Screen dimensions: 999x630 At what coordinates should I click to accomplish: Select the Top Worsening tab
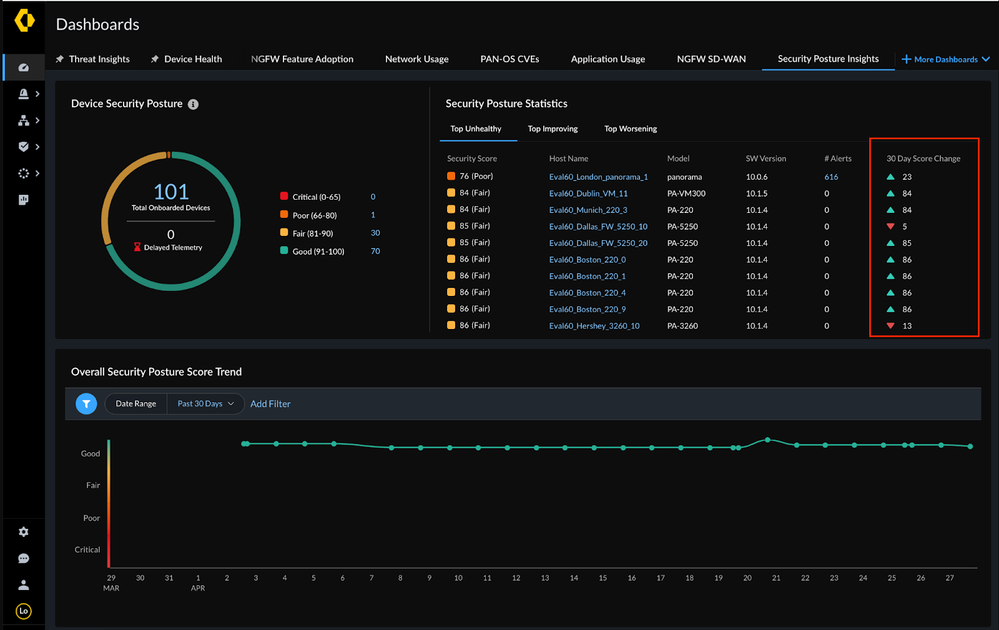630,129
